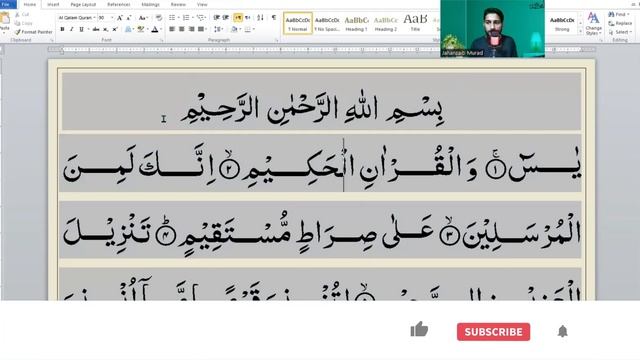Switch to the Home ribbon tab
640x360 pixels.
click(x=29, y=4)
